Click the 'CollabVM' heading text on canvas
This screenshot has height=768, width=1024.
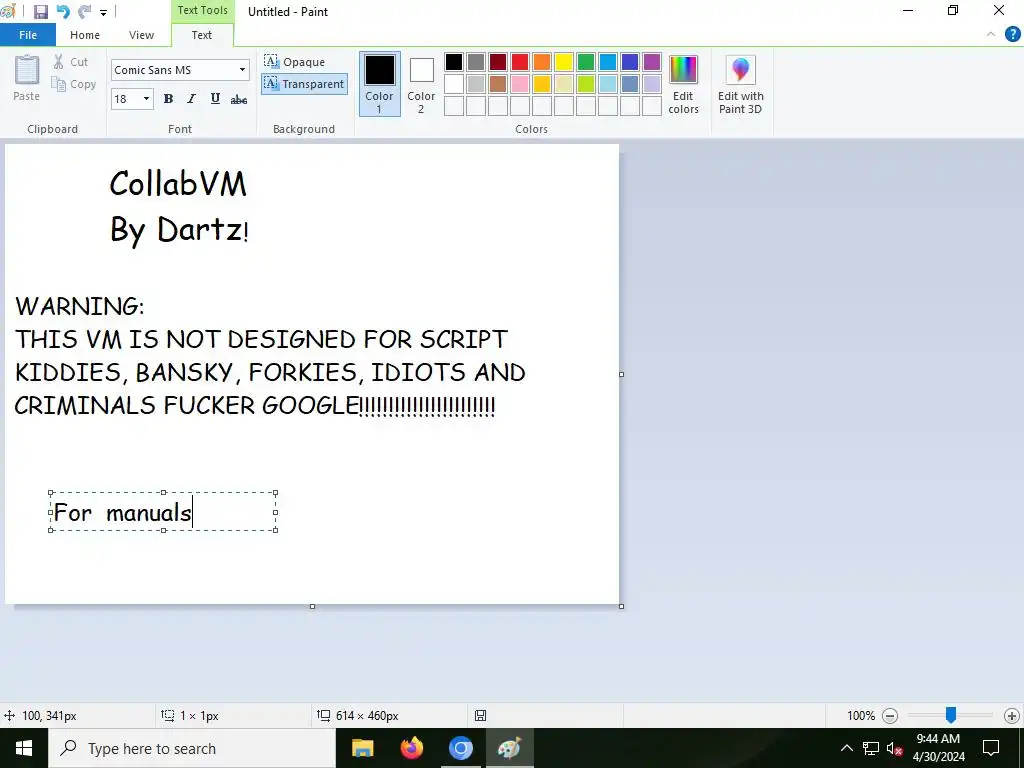click(x=178, y=184)
